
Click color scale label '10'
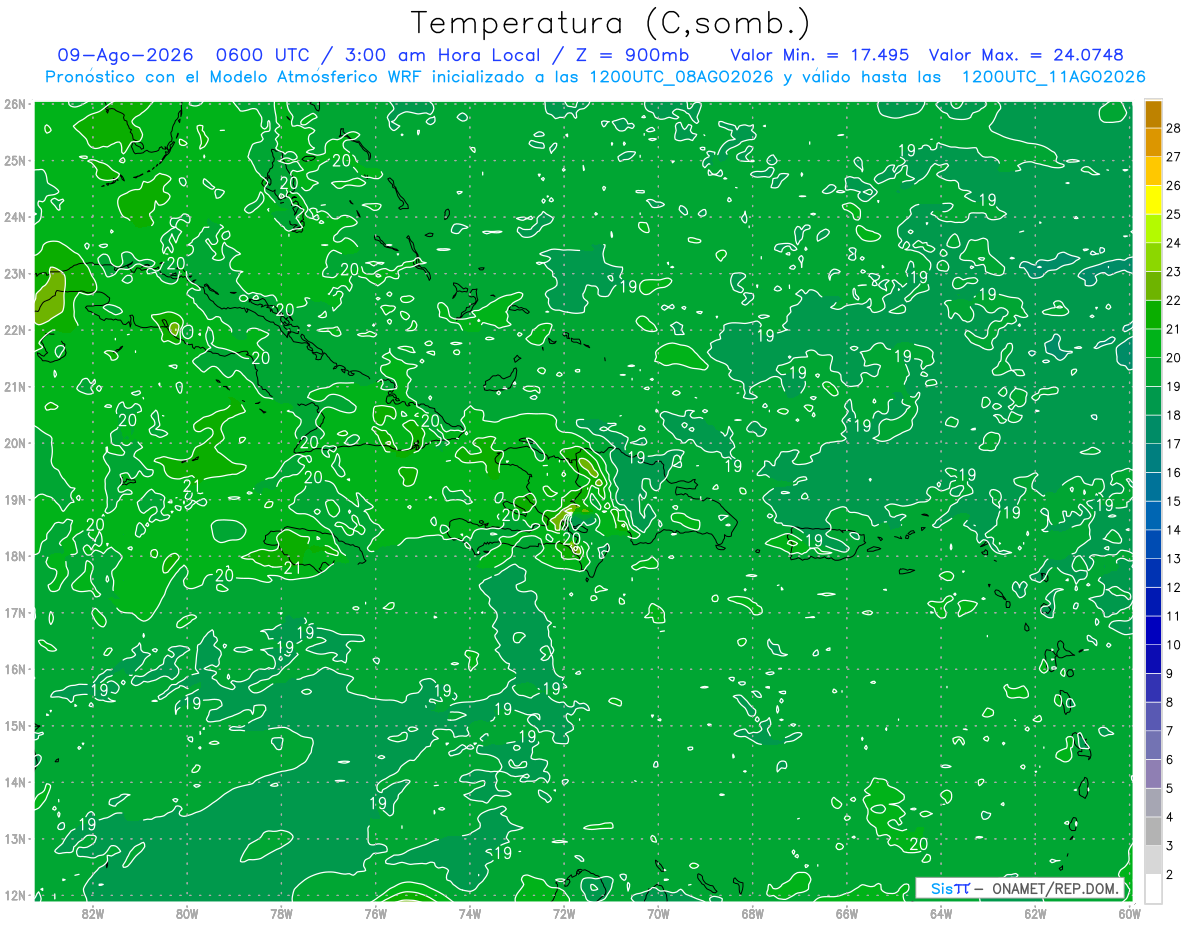click(1173, 644)
